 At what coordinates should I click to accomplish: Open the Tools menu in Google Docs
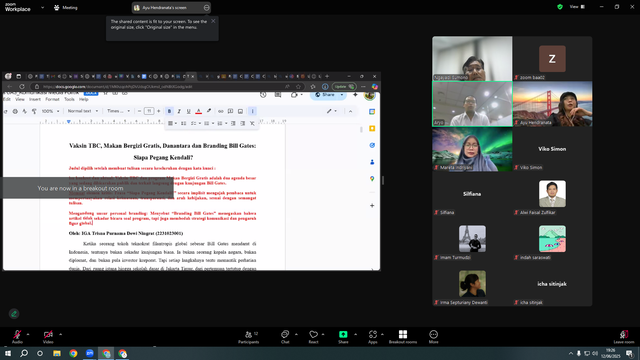pos(69,99)
